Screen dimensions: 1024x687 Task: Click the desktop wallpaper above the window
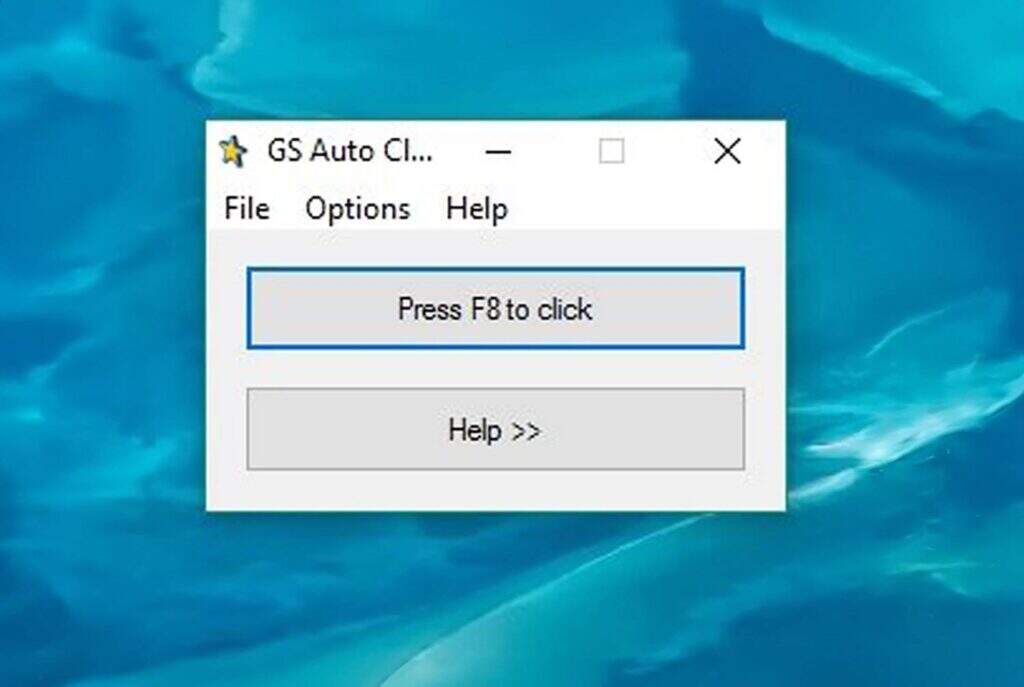tap(495, 60)
